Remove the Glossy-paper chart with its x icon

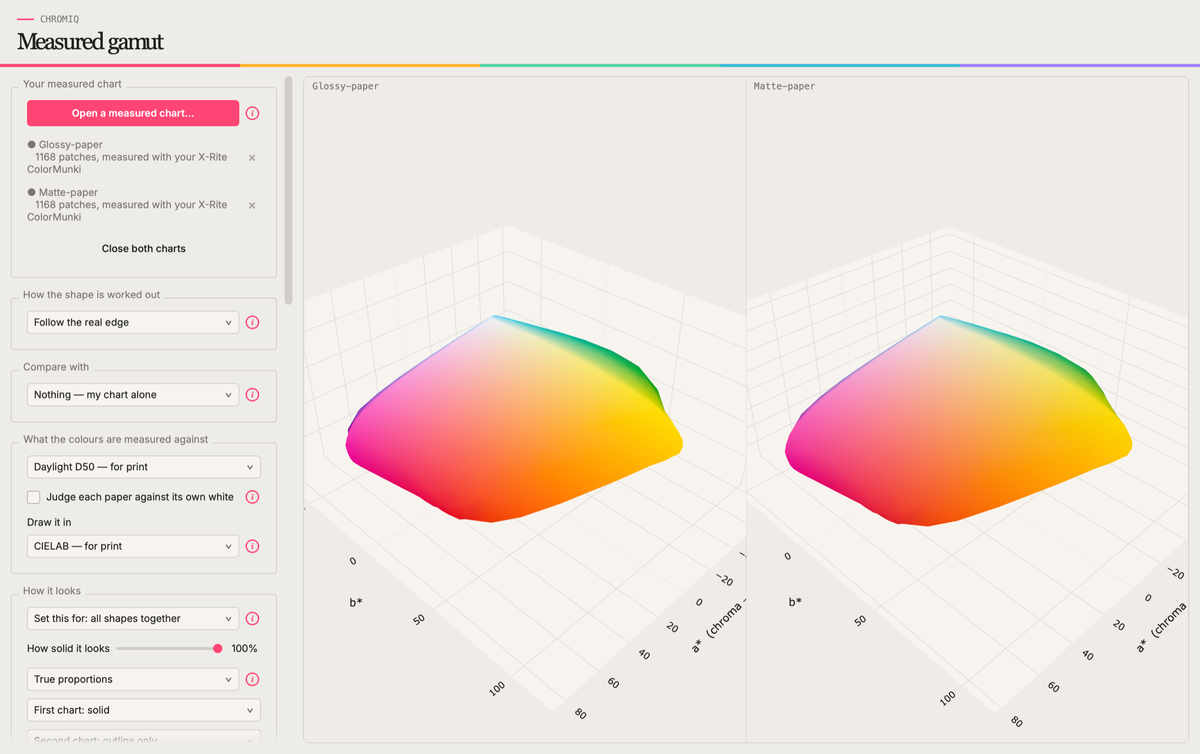(252, 157)
